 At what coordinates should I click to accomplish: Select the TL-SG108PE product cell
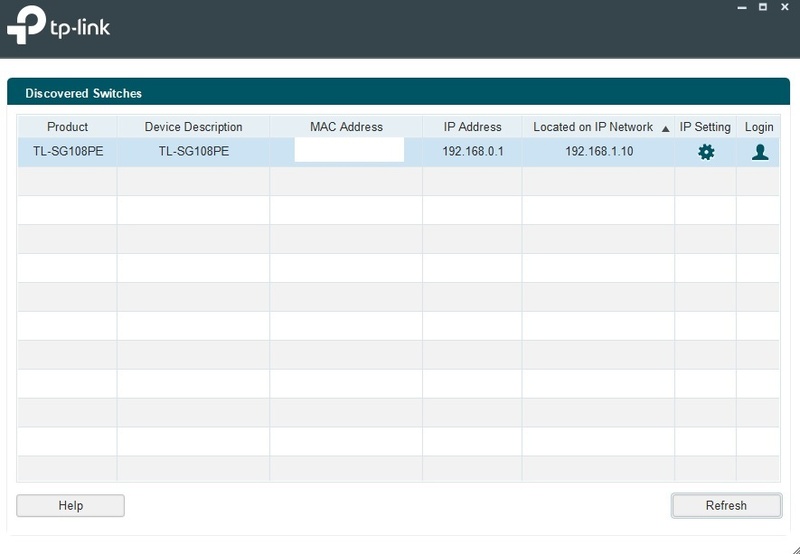tap(68, 152)
